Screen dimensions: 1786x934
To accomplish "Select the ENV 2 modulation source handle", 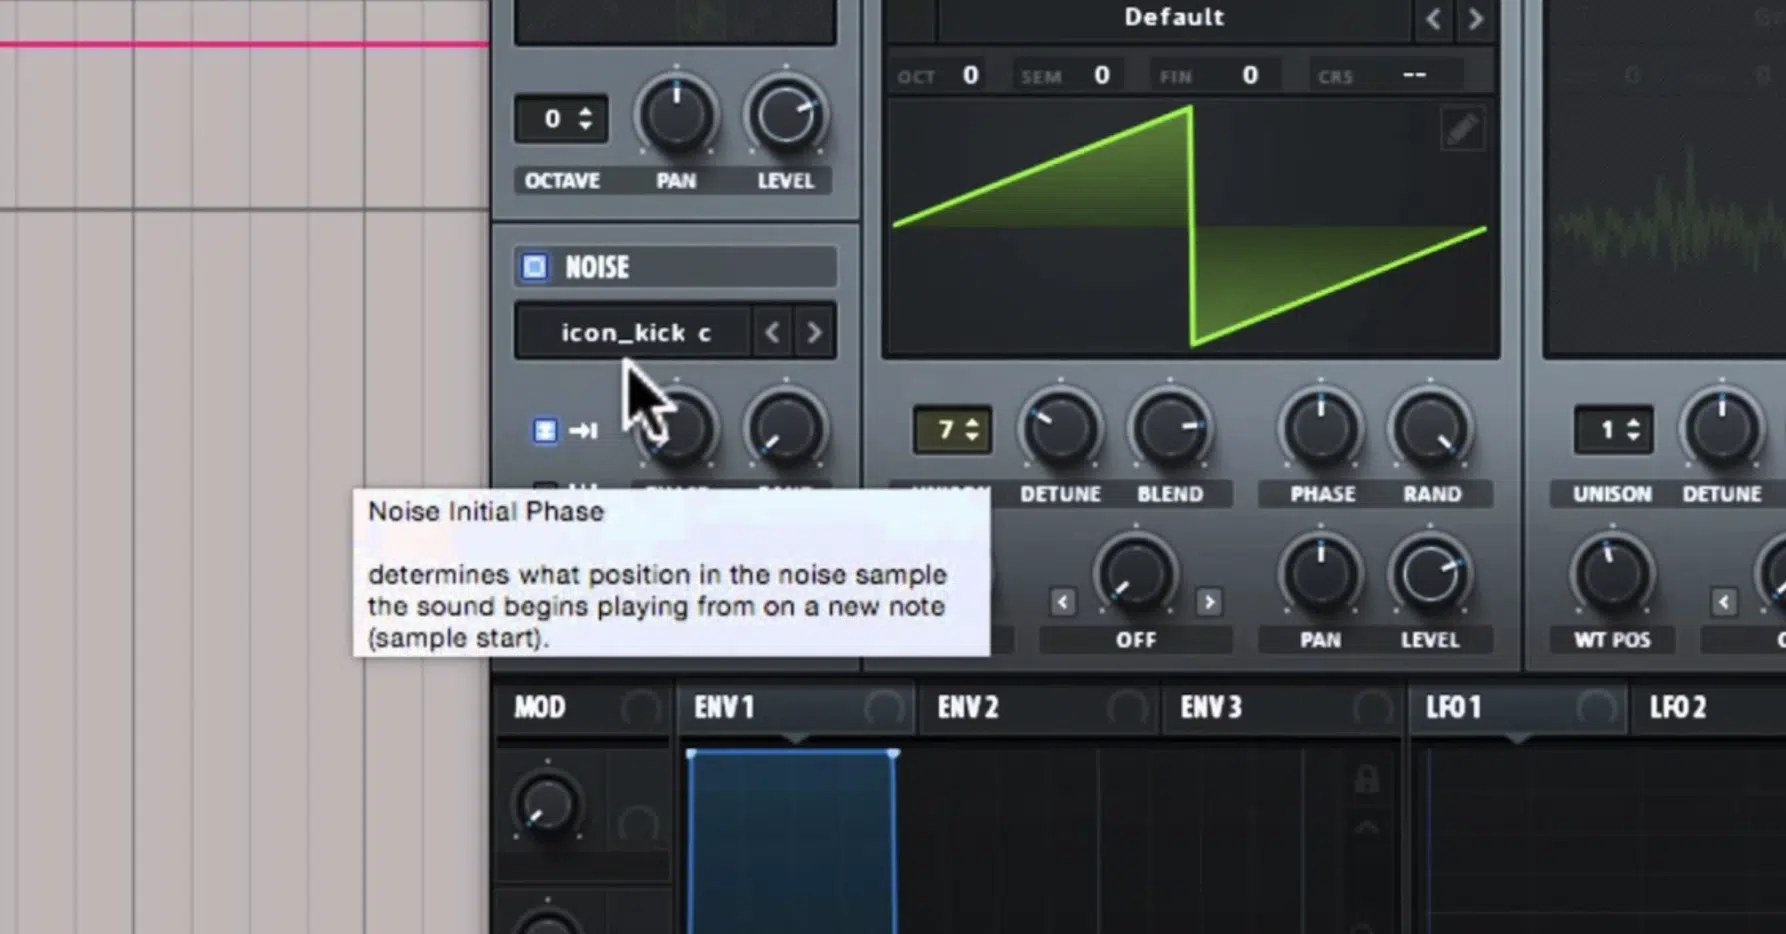I will pos(1127,708).
